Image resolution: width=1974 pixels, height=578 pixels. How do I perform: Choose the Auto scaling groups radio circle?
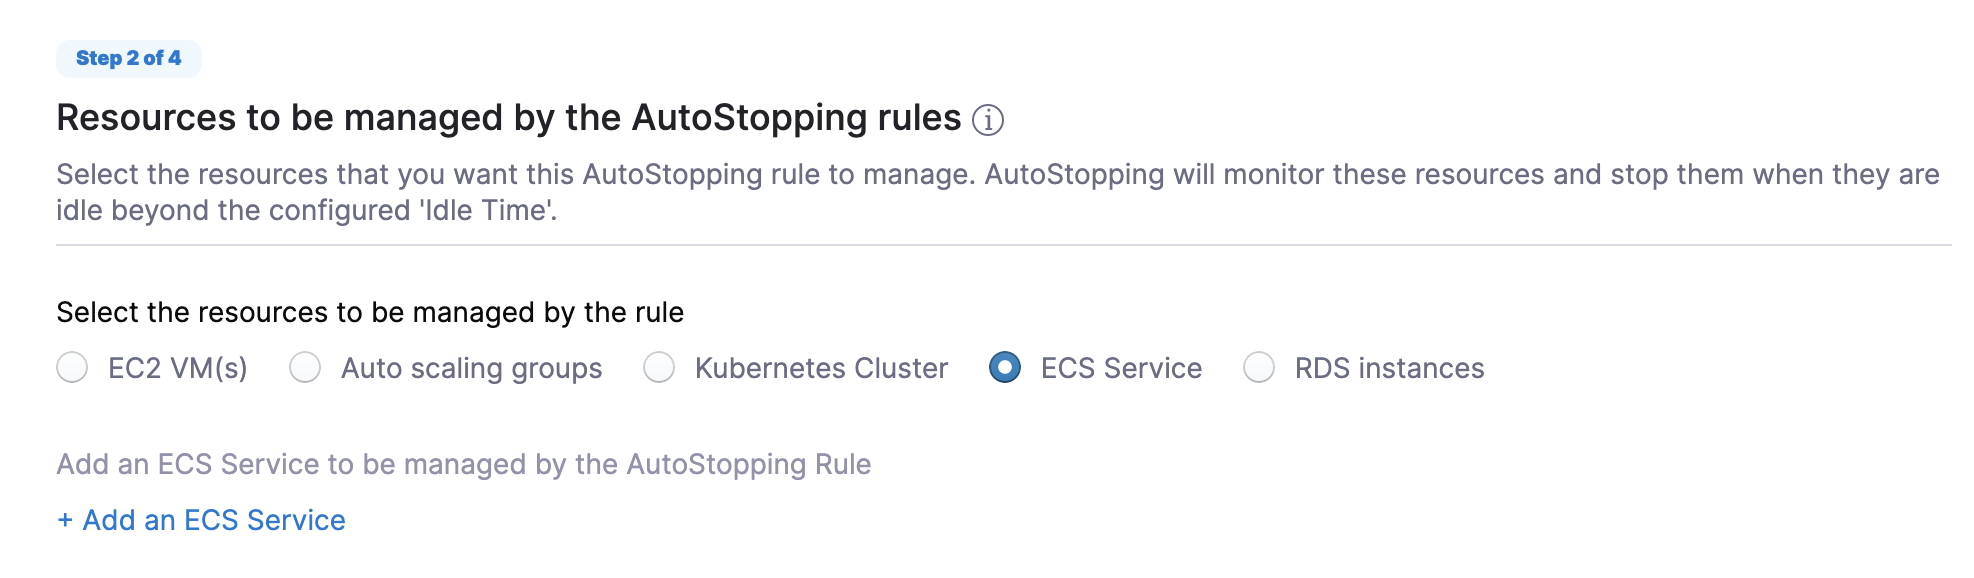pyautogui.click(x=305, y=368)
